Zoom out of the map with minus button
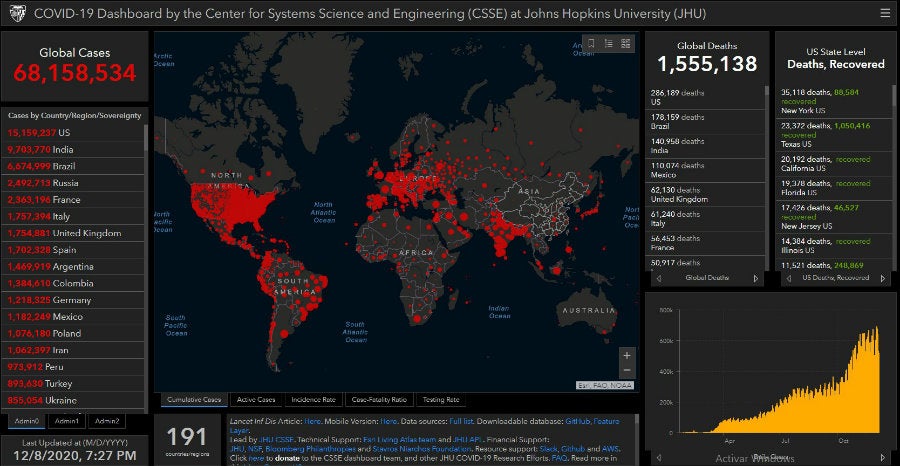Viewport: 900px width, 466px height. 627,372
